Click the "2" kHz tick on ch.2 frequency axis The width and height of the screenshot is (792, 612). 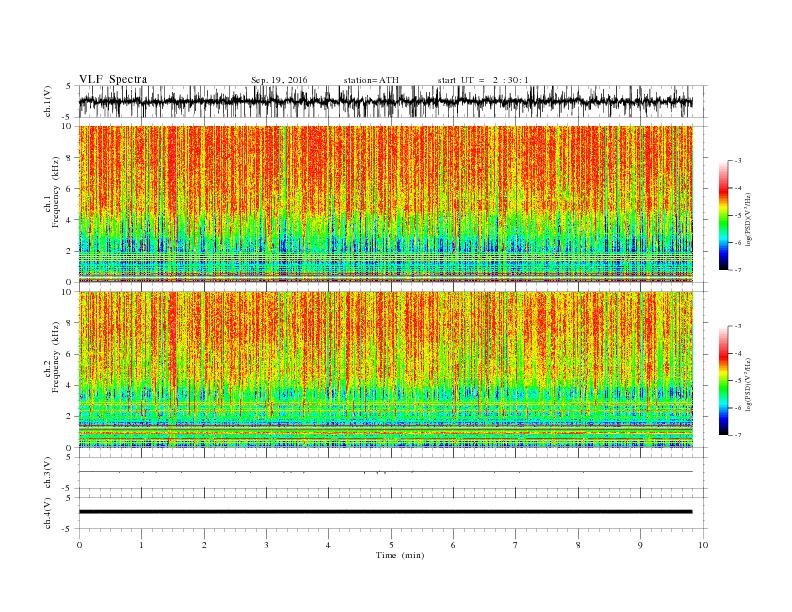[x=69, y=417]
